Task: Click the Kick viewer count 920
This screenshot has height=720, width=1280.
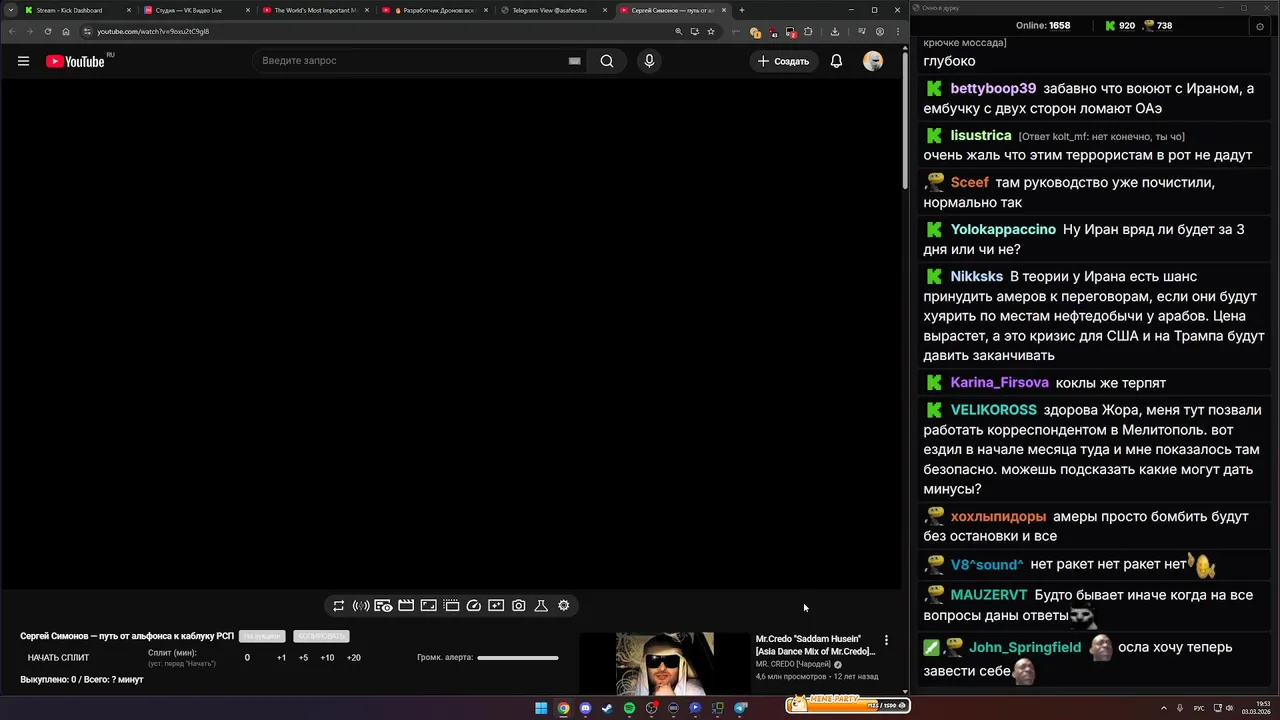Action: (1119, 26)
